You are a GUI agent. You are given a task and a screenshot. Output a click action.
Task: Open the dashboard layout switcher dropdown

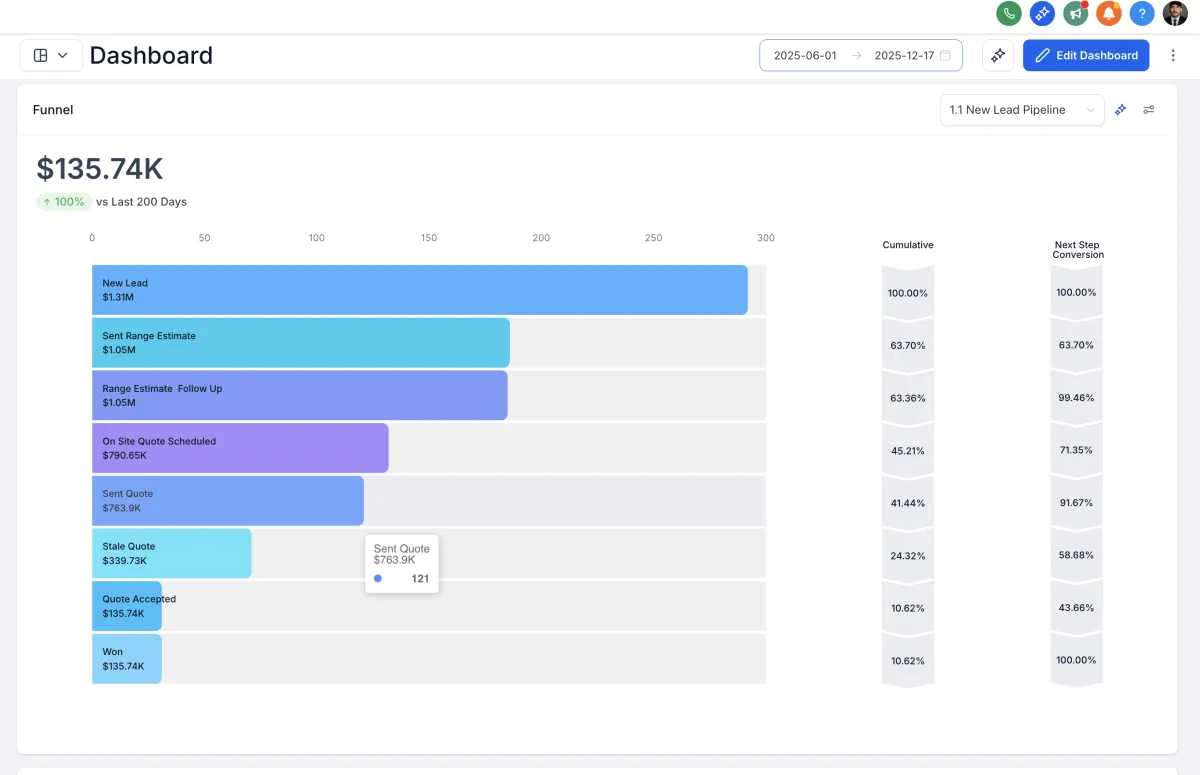pyautogui.click(x=50, y=55)
